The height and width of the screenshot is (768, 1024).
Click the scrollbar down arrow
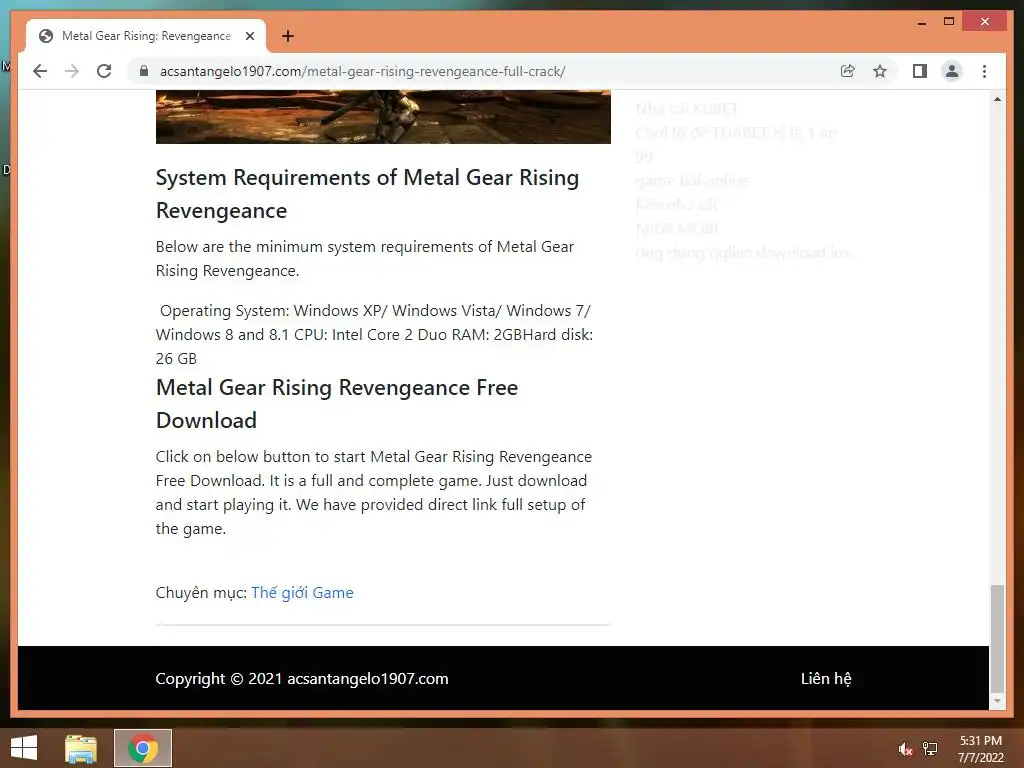pos(997,701)
